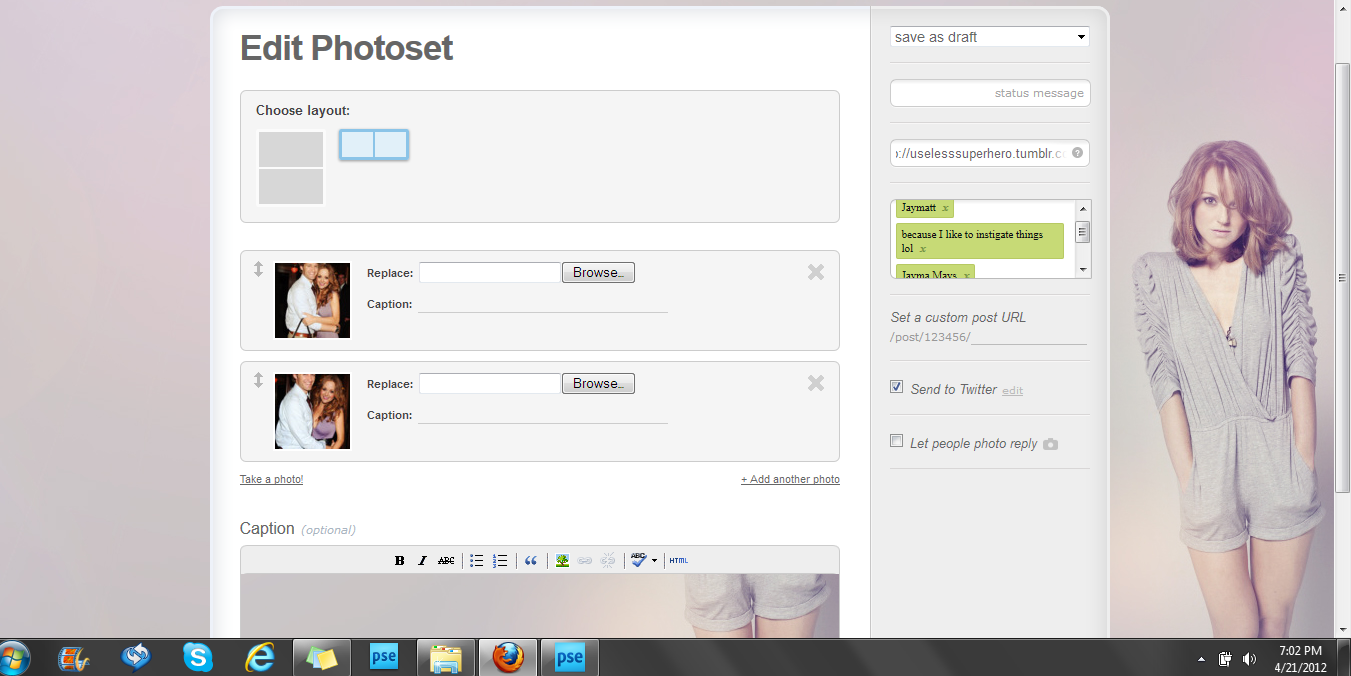Open the volume speaker tray icon

click(1249, 659)
